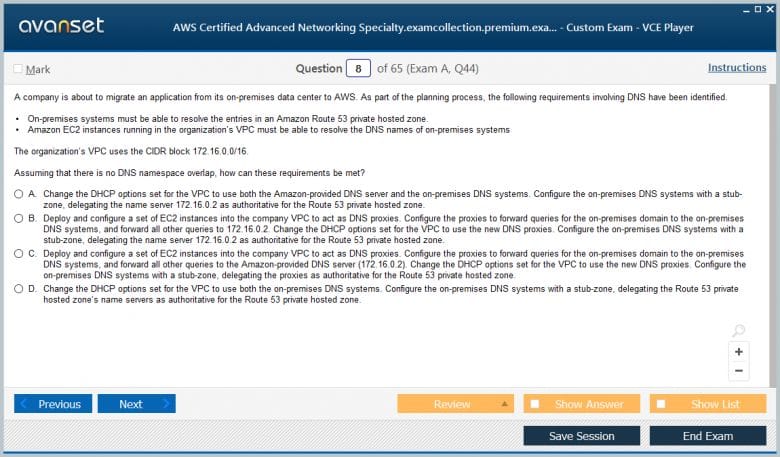780x457 pixels.
Task: Click the left arrow on Previous
Action: coord(25,404)
